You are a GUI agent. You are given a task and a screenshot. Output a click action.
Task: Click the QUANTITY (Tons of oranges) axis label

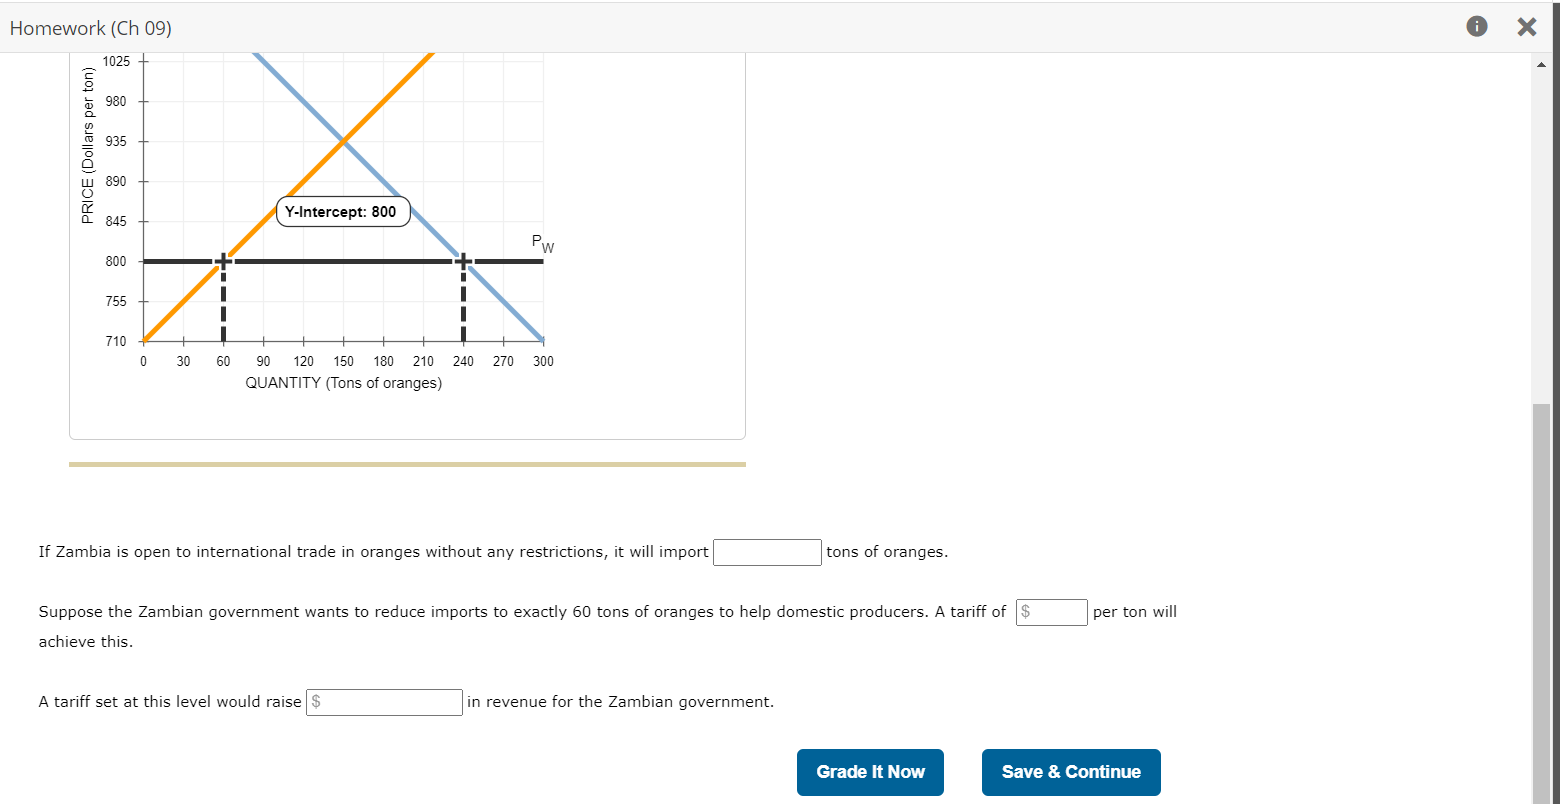coord(343,383)
